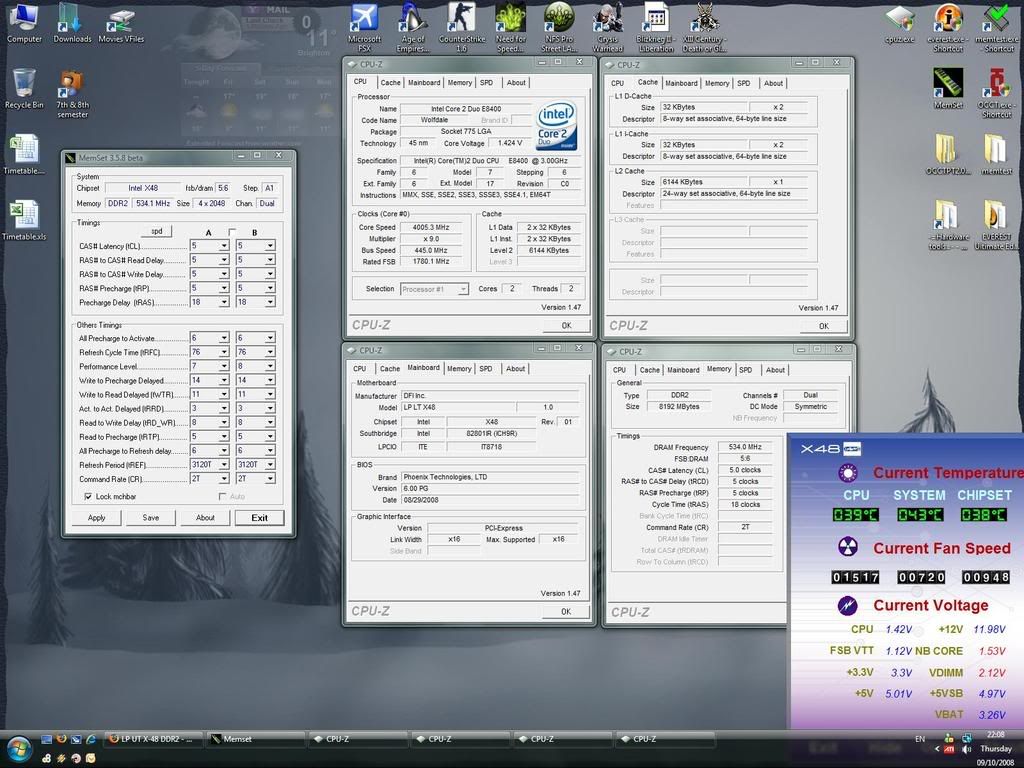
Task: Open Refresh Period (tREF) column A dropdown
Action: (x=224, y=464)
